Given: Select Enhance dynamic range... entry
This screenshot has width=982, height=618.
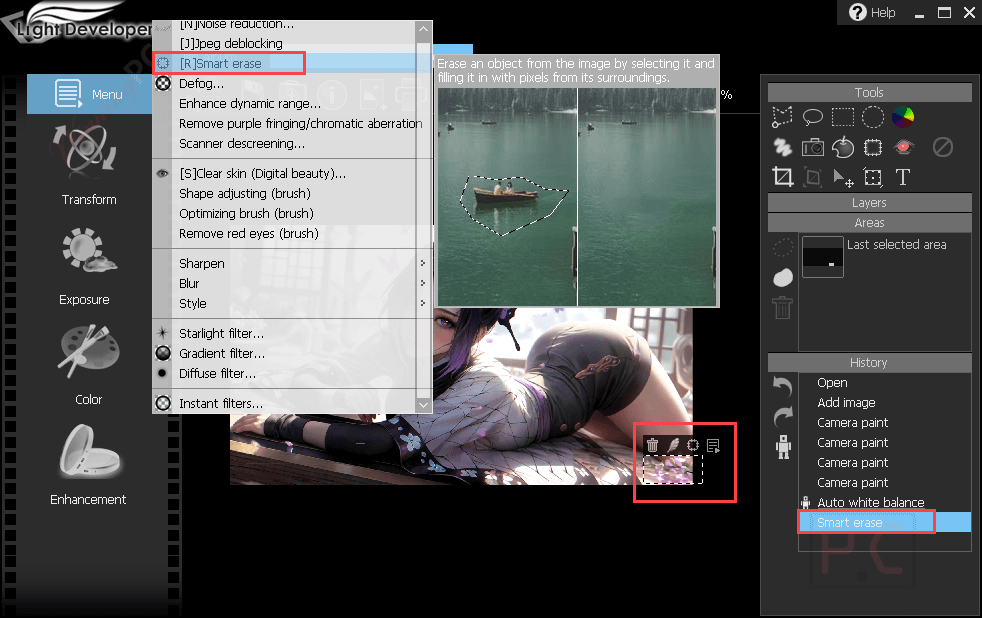Looking at the screenshot, I should (284, 103).
